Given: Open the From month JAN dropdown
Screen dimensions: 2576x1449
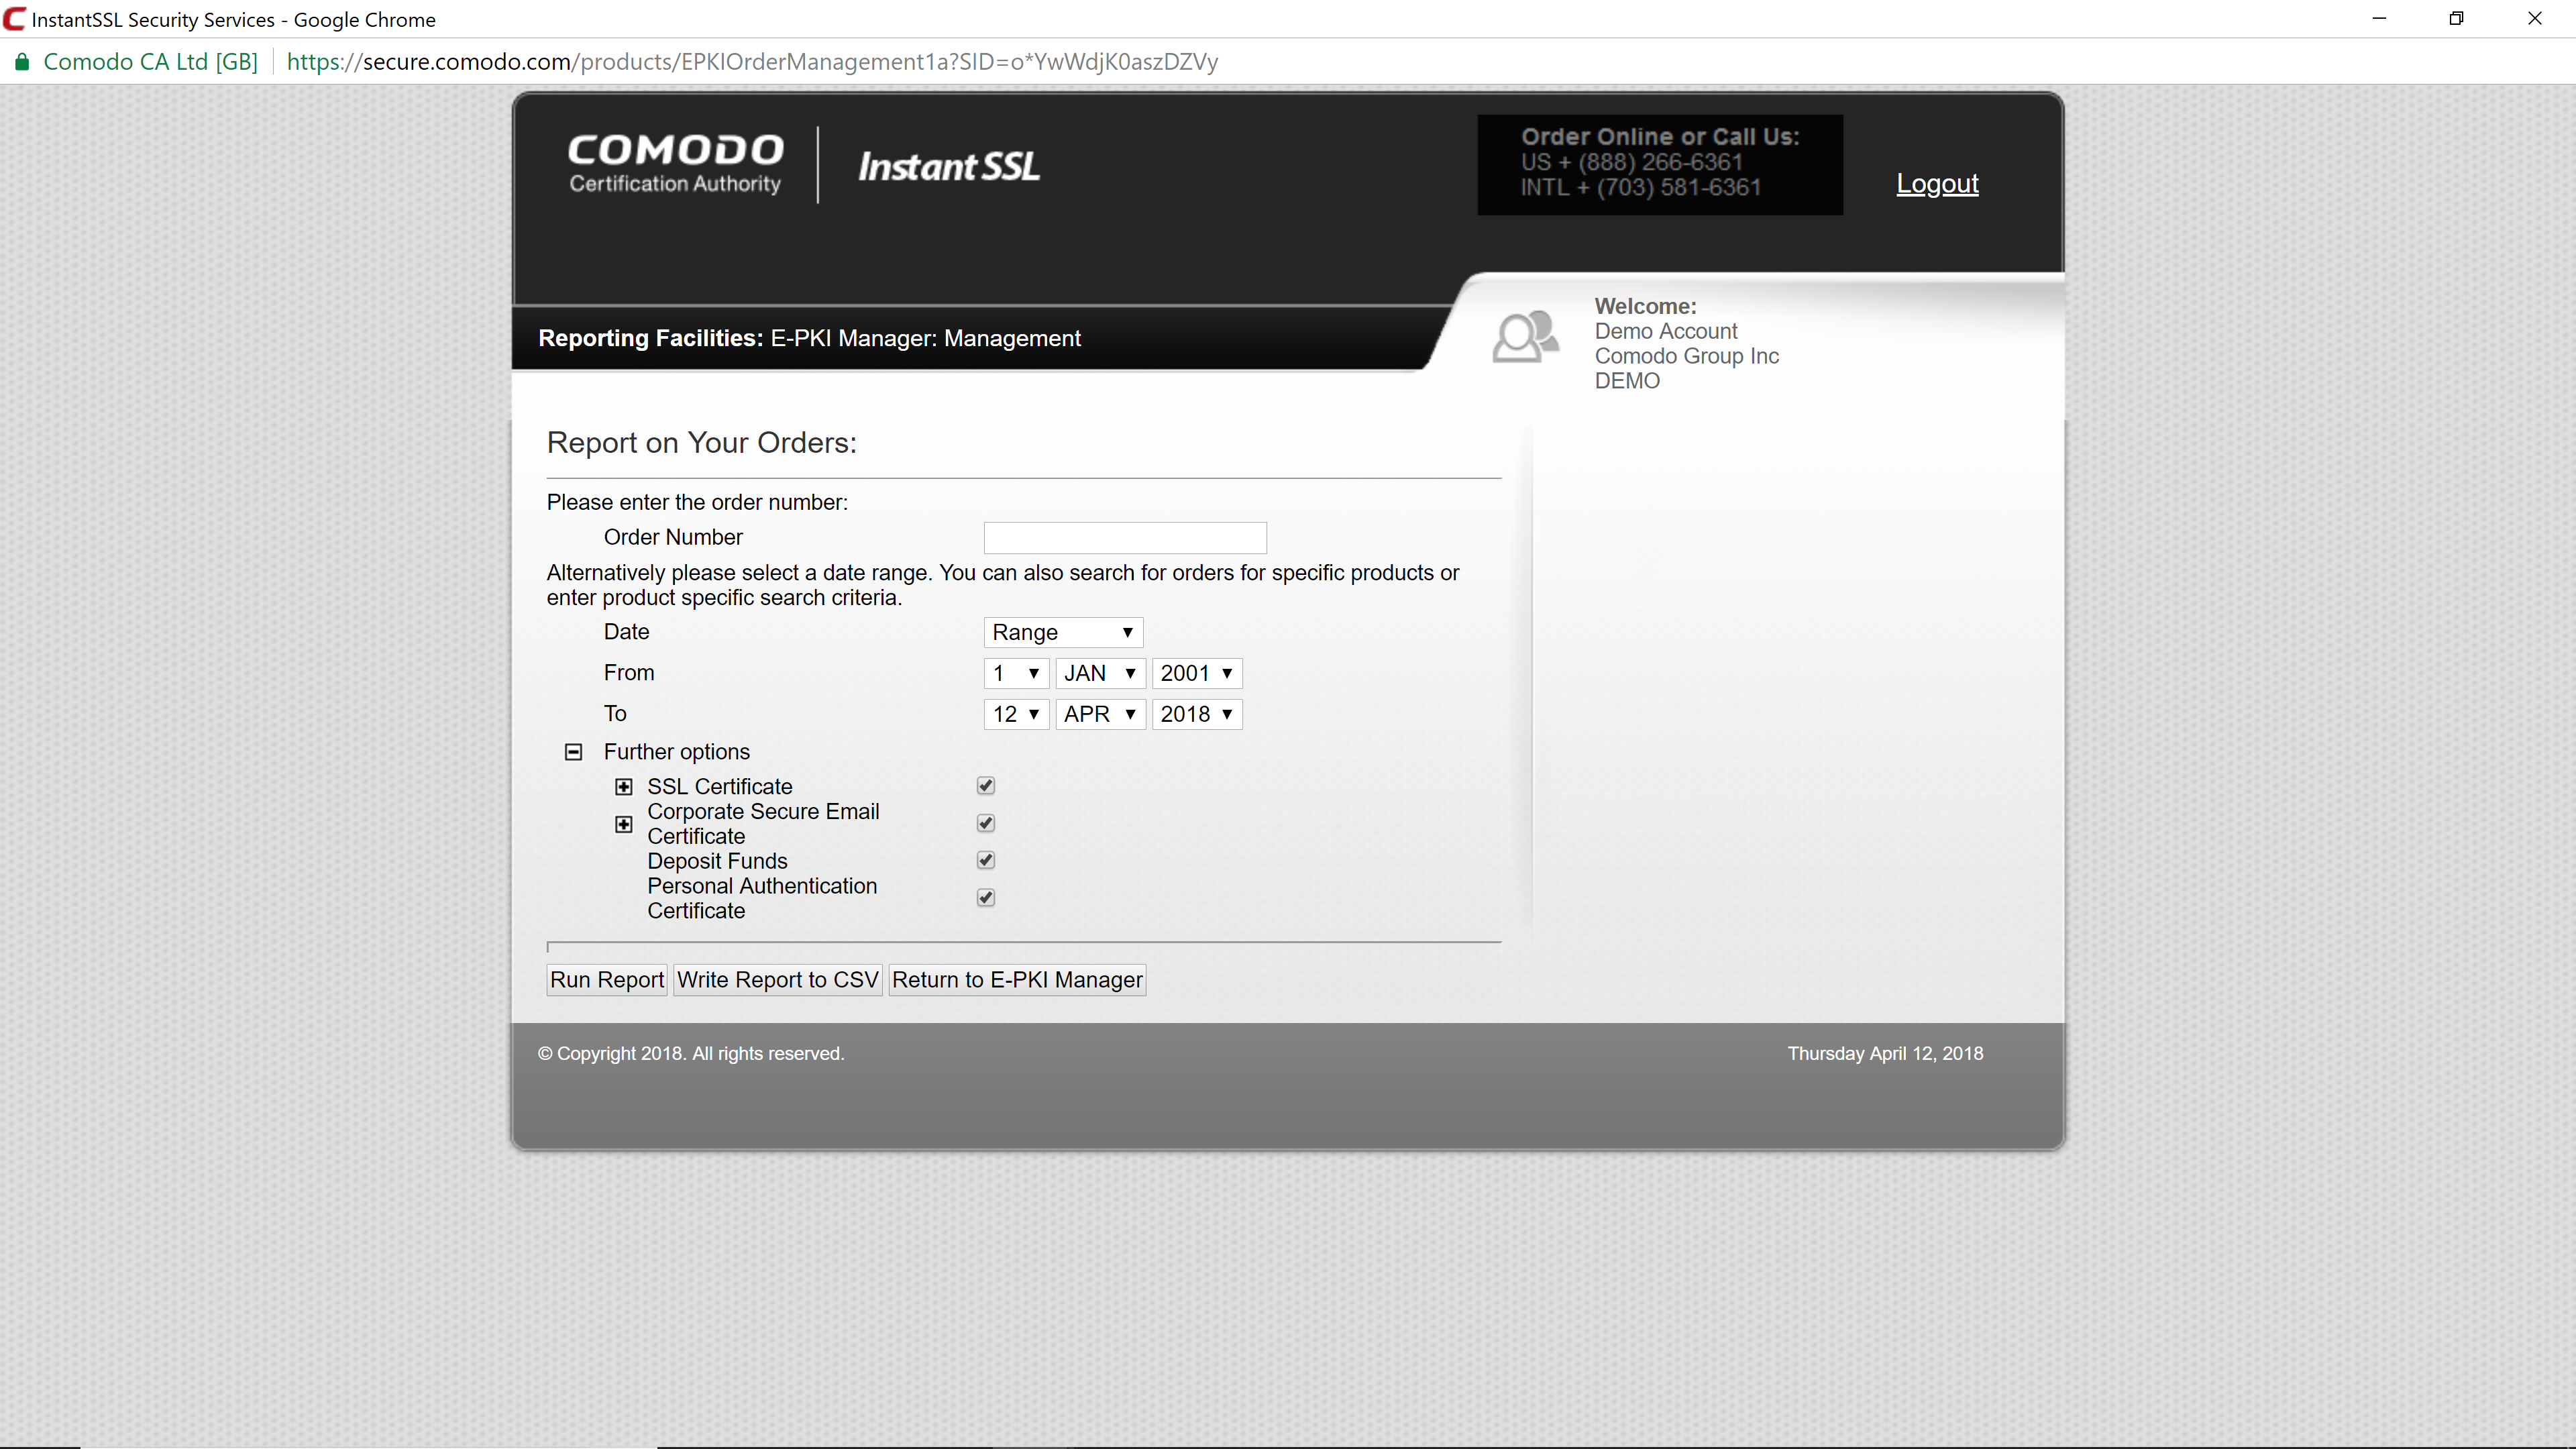Looking at the screenshot, I should coord(1100,673).
